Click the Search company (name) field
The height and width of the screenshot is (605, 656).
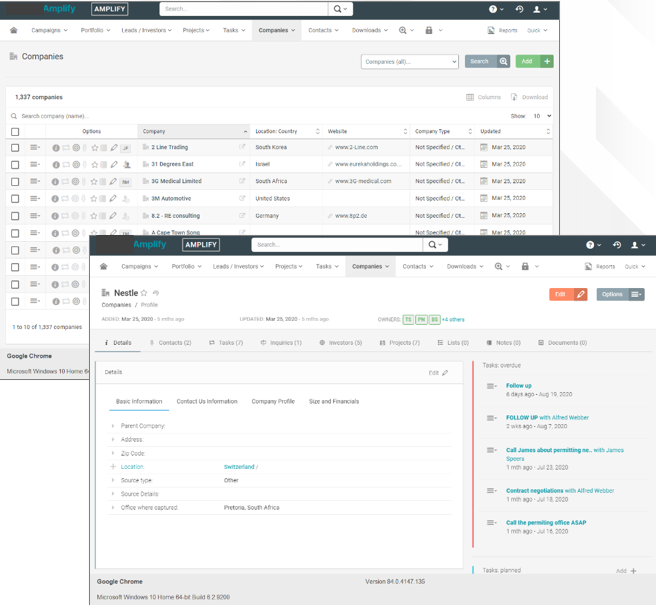55,116
